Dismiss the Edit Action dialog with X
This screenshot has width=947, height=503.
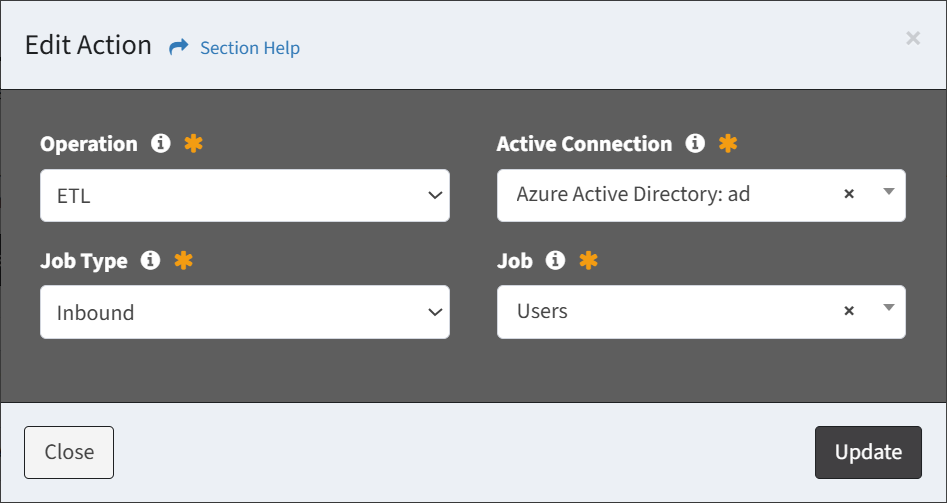point(913,39)
